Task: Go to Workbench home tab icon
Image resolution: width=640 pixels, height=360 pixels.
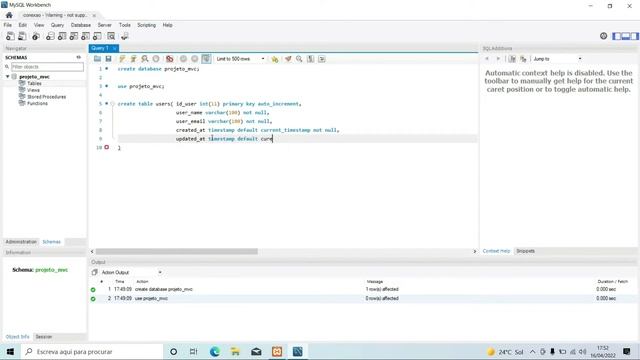Action: [9, 15]
